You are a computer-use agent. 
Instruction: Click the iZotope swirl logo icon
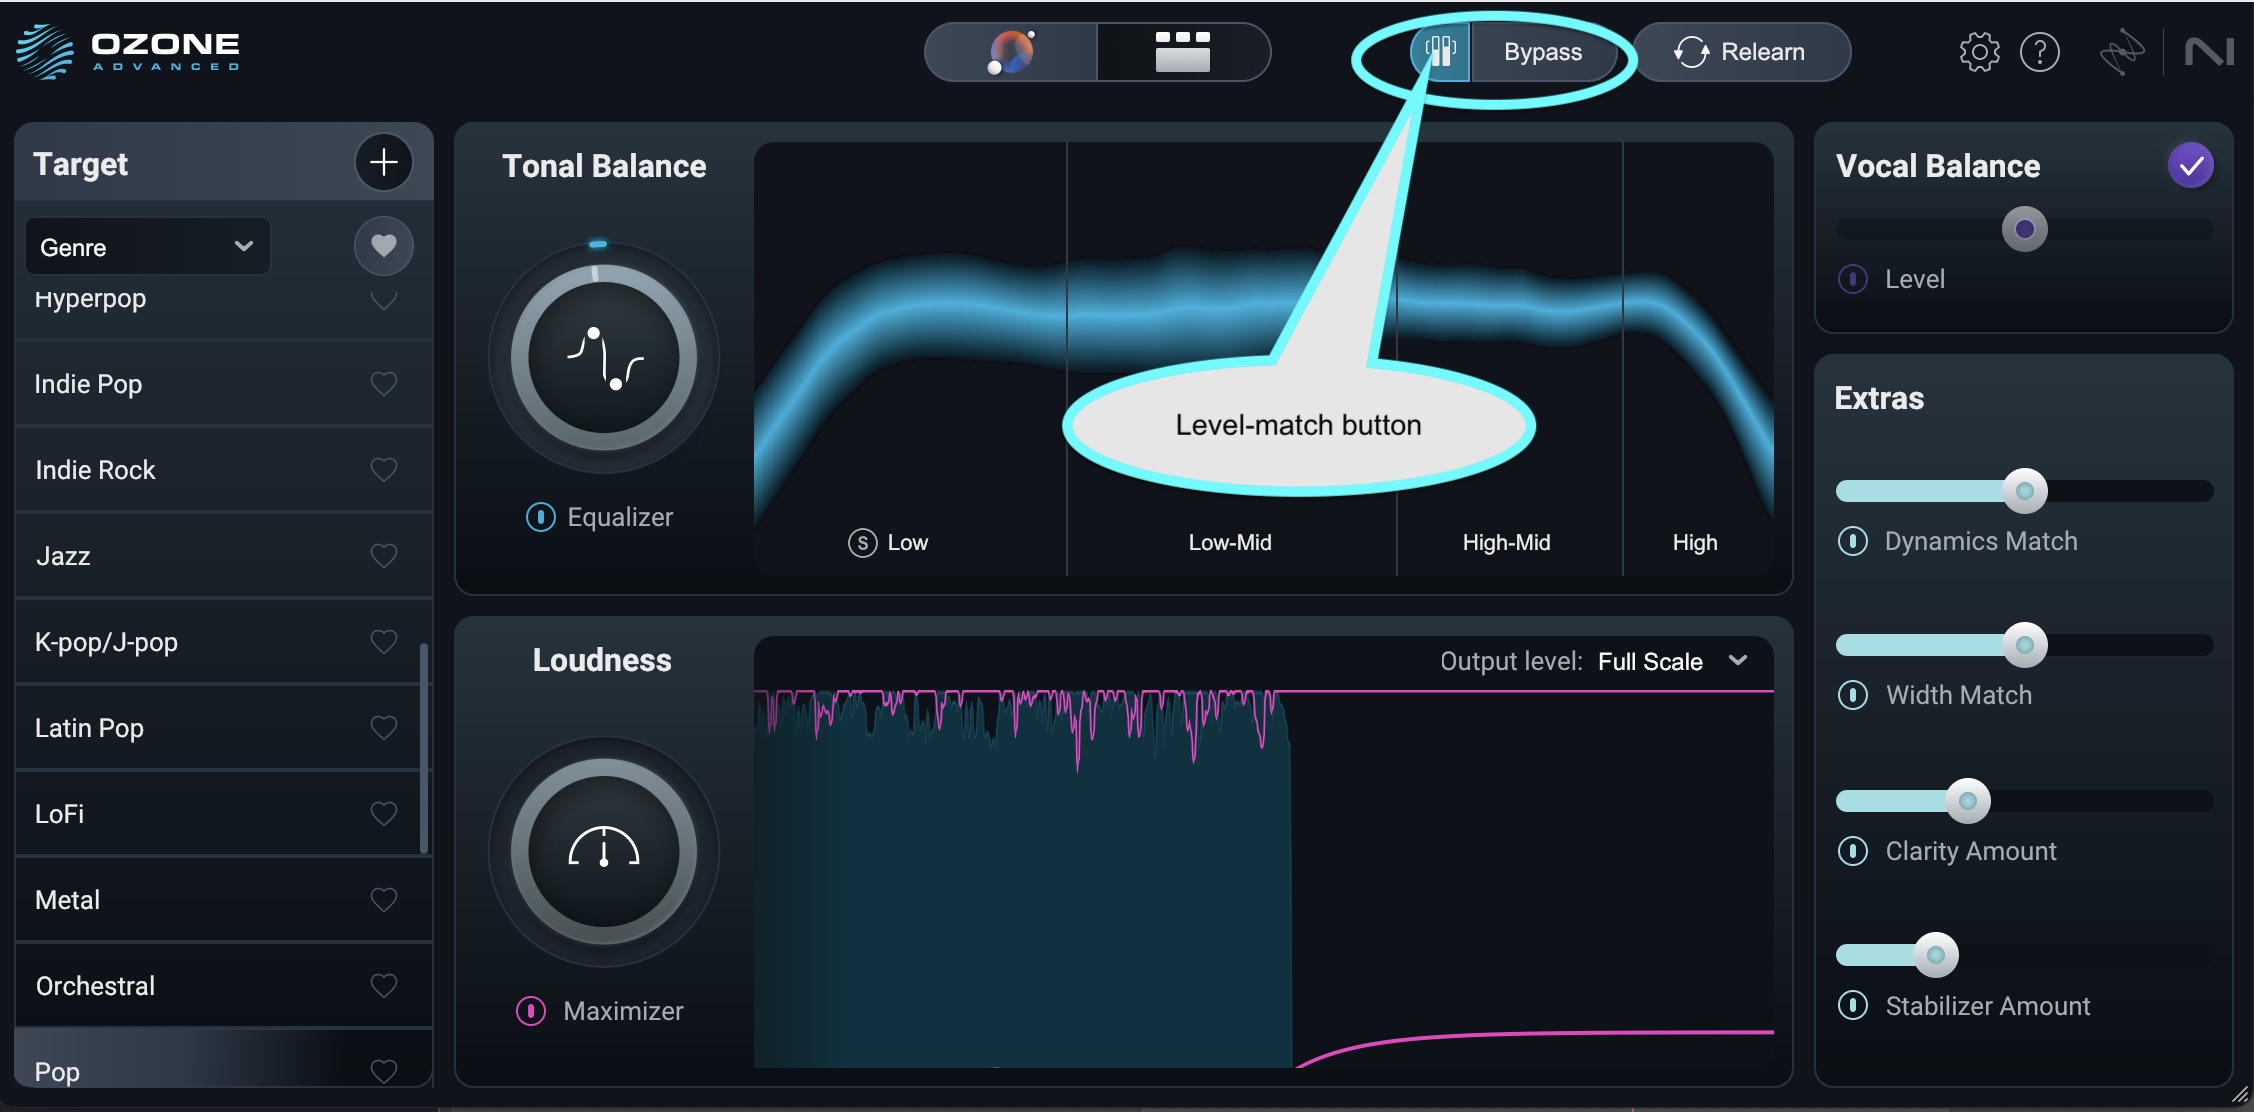click(2122, 52)
